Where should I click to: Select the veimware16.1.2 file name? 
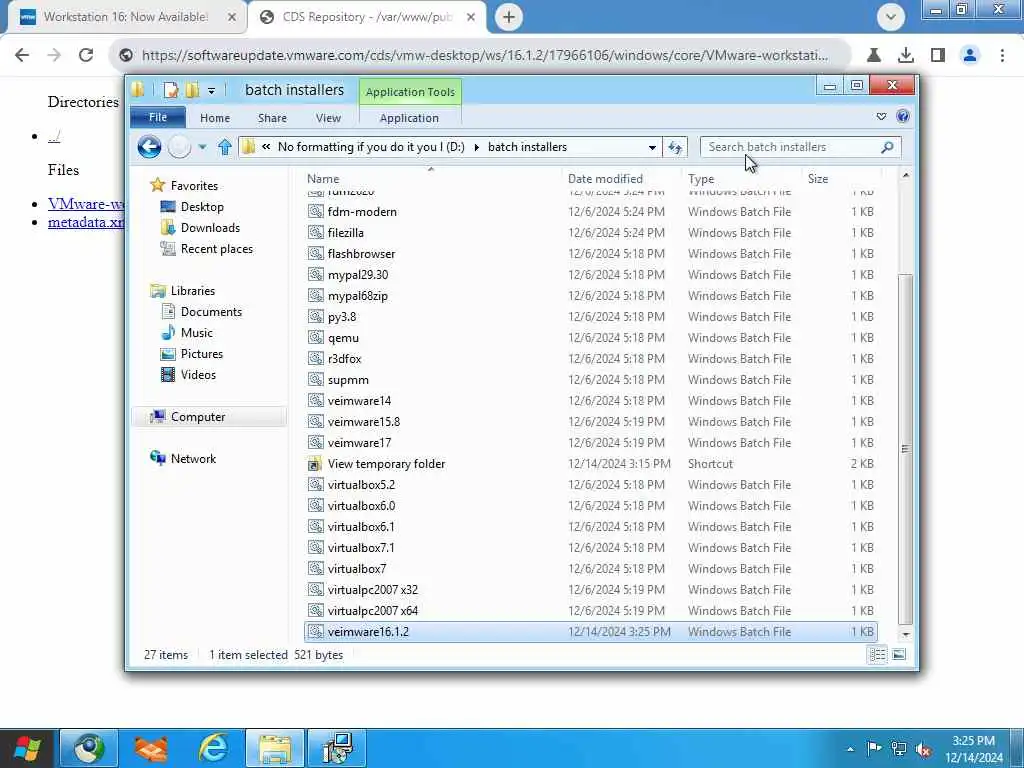click(x=368, y=632)
